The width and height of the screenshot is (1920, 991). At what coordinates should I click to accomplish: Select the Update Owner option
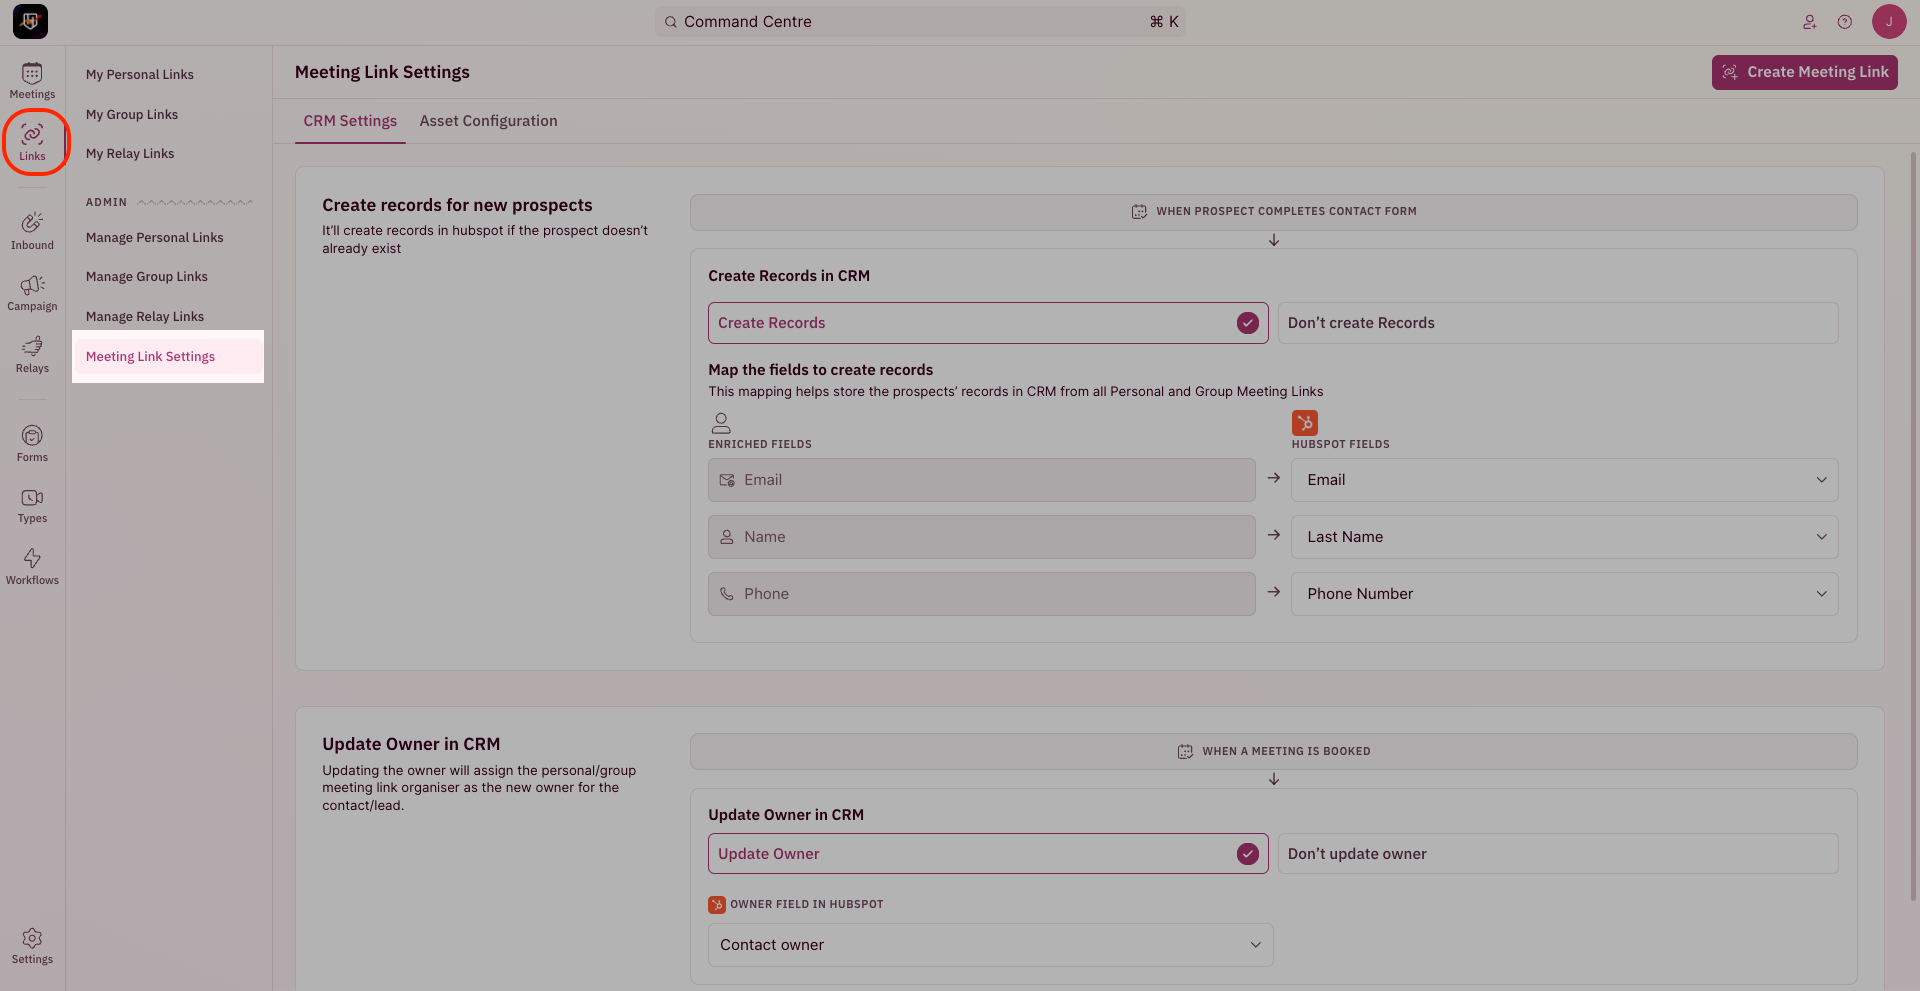pyautogui.click(x=988, y=854)
